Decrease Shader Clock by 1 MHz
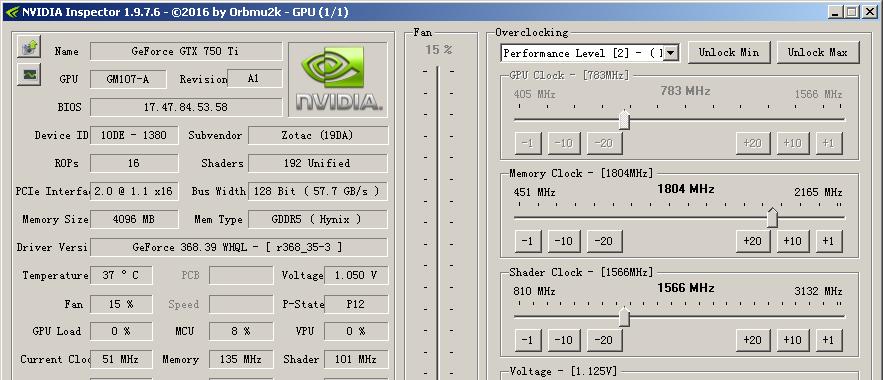883x380 pixels. coord(528,340)
